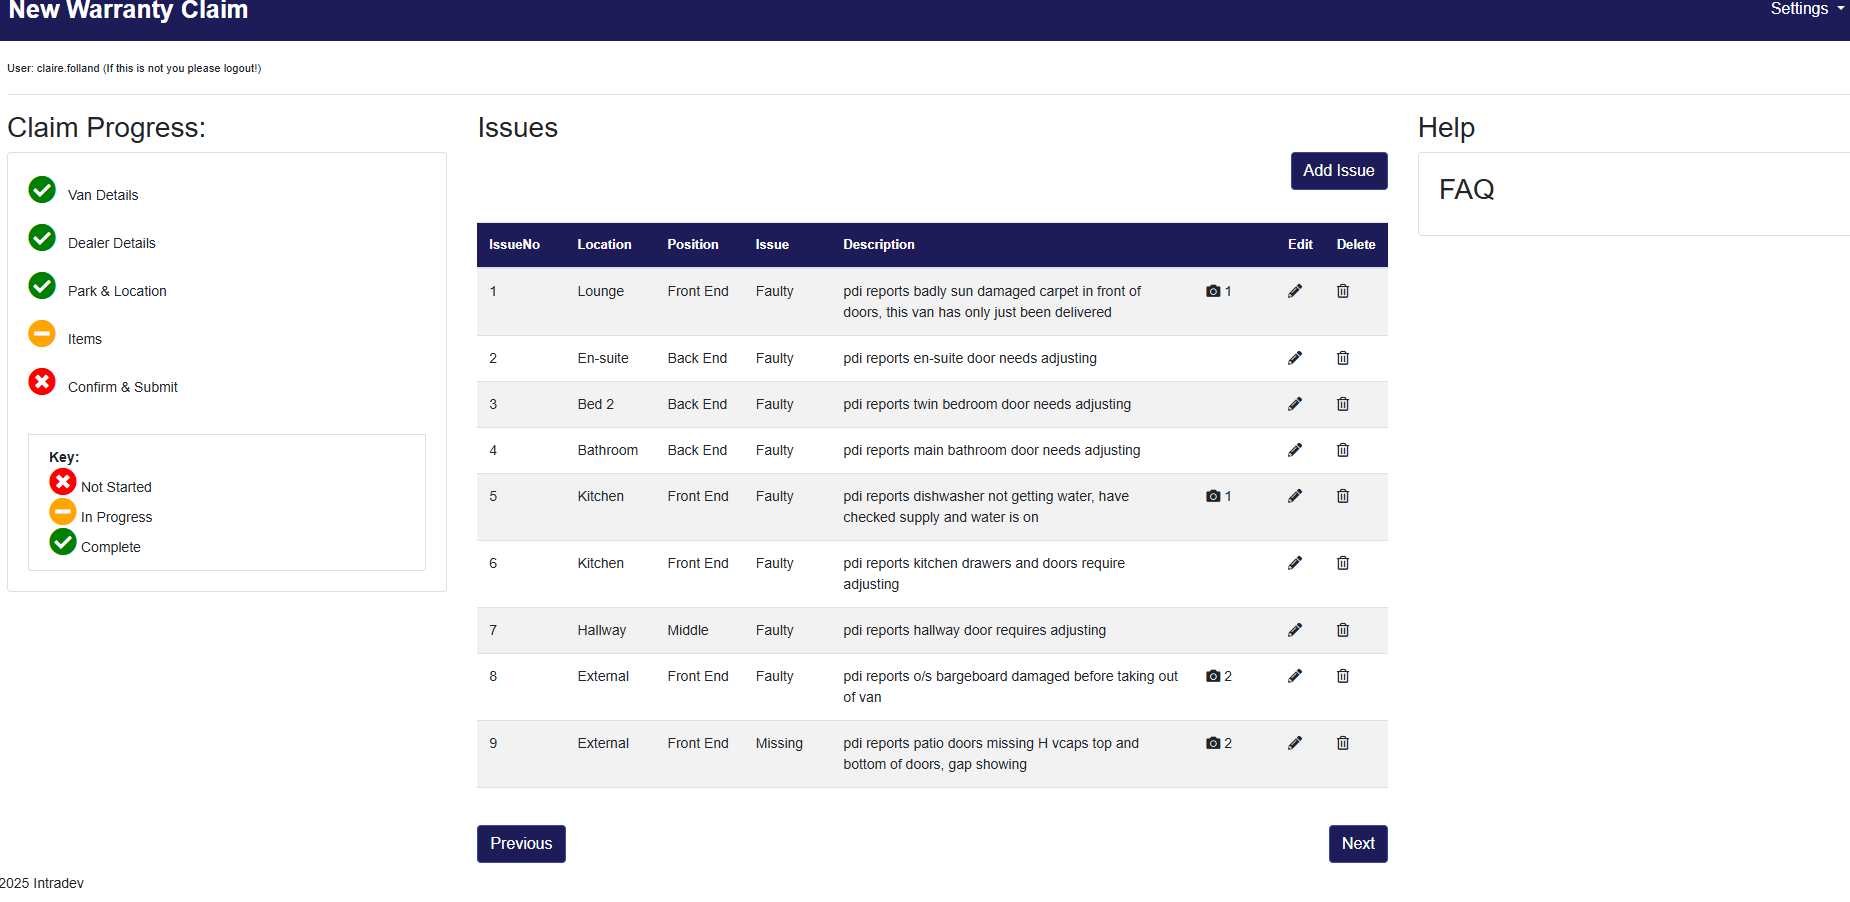Trash the kitchen drawers issue
Viewport: 1850px width, 902px height.
coord(1342,563)
